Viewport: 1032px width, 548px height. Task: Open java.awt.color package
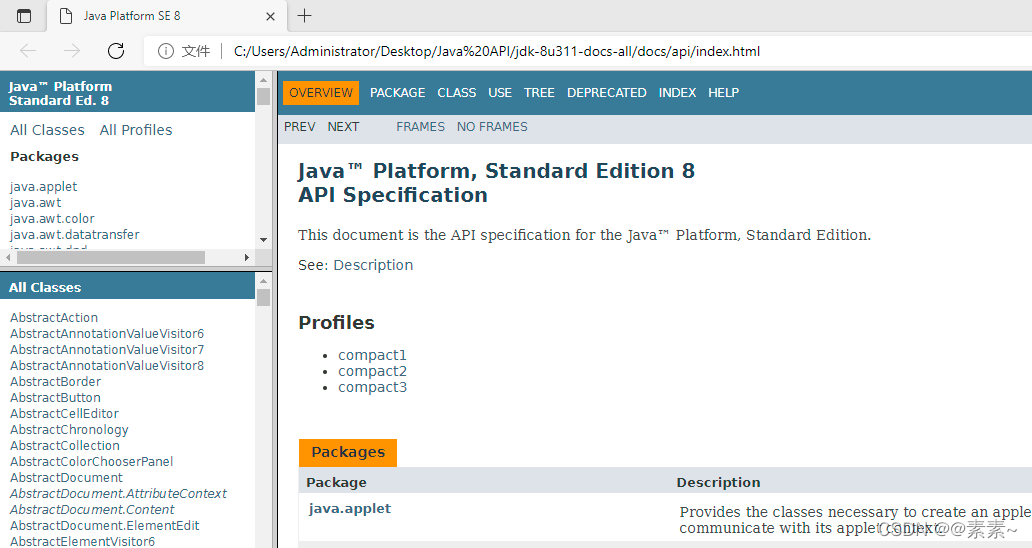point(52,218)
